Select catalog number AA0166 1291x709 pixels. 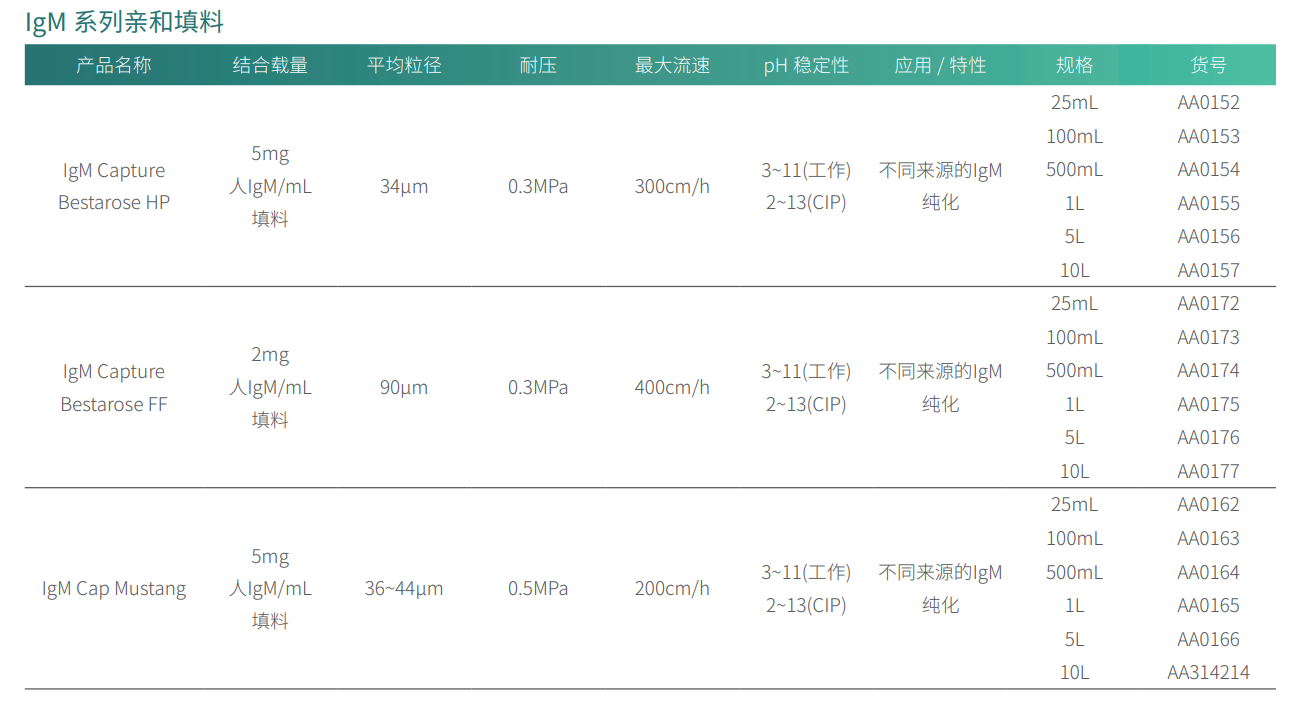click(x=1208, y=639)
